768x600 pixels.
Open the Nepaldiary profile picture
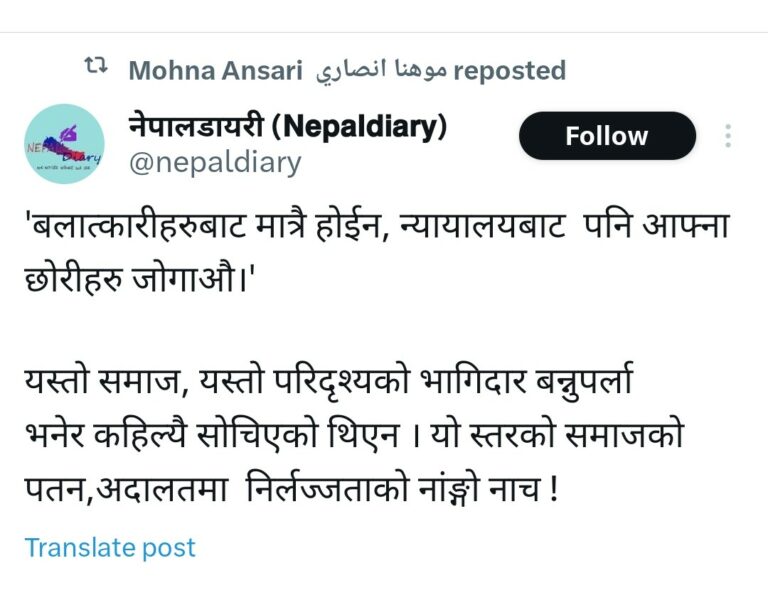click(64, 144)
